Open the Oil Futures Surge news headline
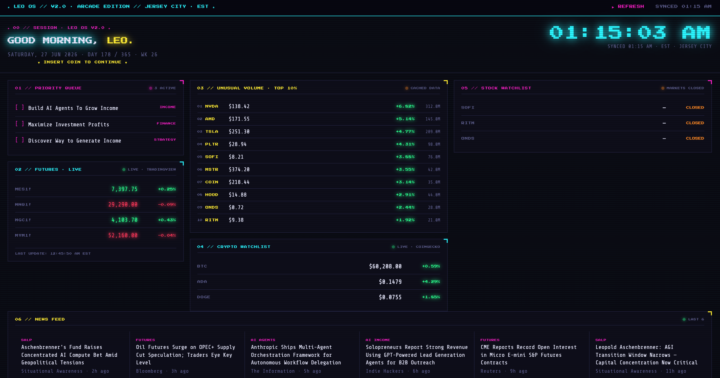Screen dimensions: 720x378 (186, 355)
